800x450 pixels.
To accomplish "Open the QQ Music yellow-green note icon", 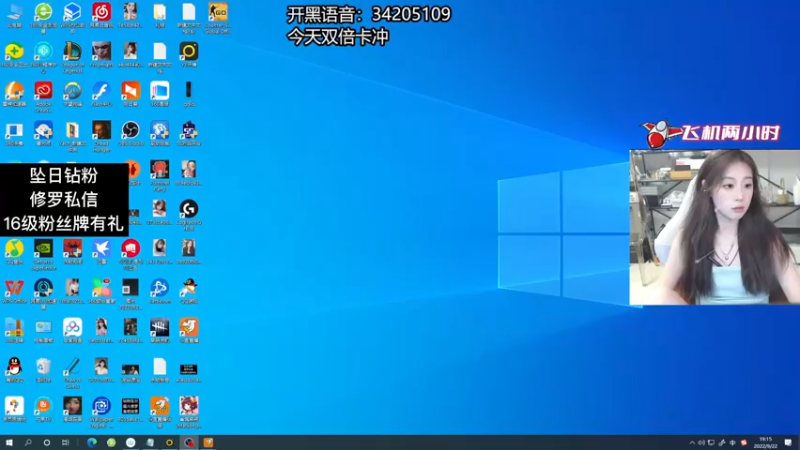I will click(x=14, y=248).
